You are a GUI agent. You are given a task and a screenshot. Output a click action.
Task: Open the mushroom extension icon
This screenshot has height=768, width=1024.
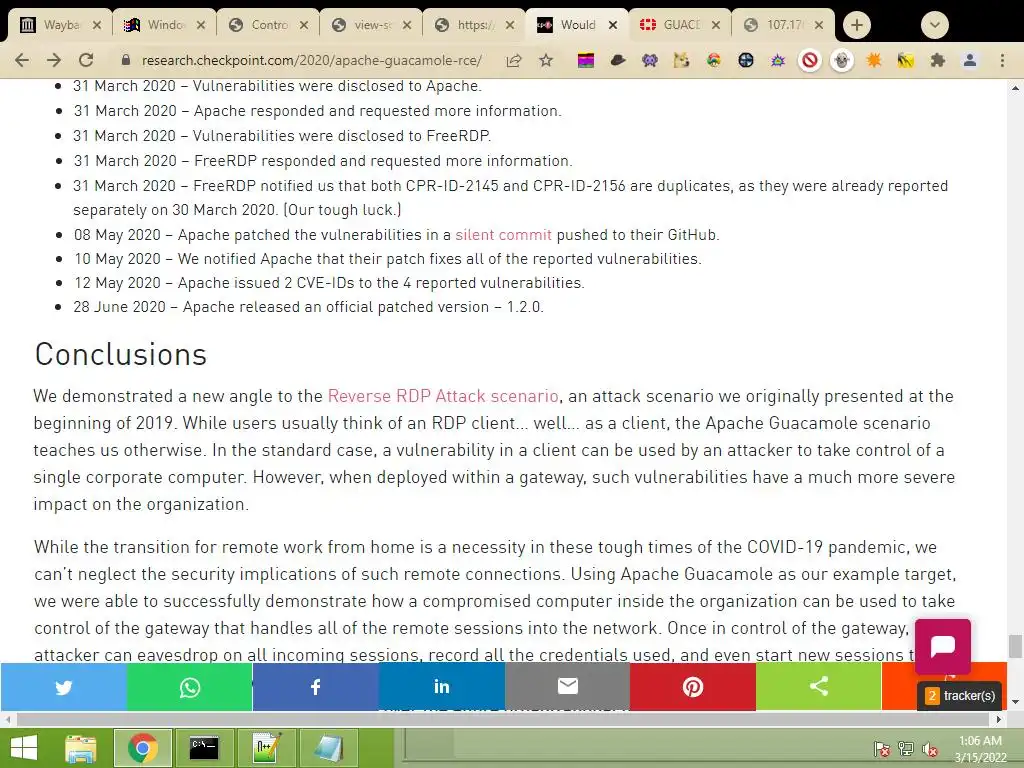coord(713,61)
